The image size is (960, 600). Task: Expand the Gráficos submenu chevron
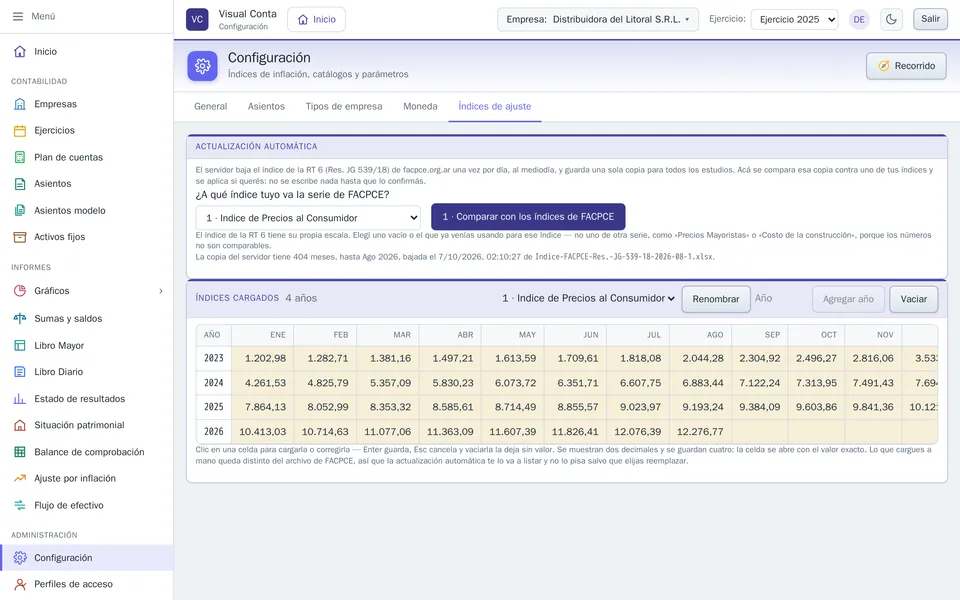coord(161,291)
